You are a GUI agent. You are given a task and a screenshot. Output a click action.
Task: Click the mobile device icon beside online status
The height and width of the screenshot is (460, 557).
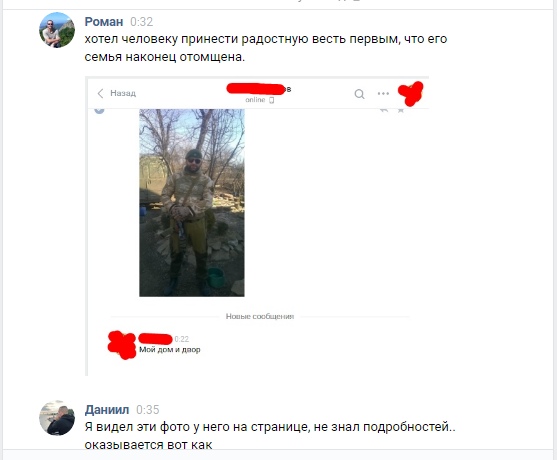pos(271,100)
